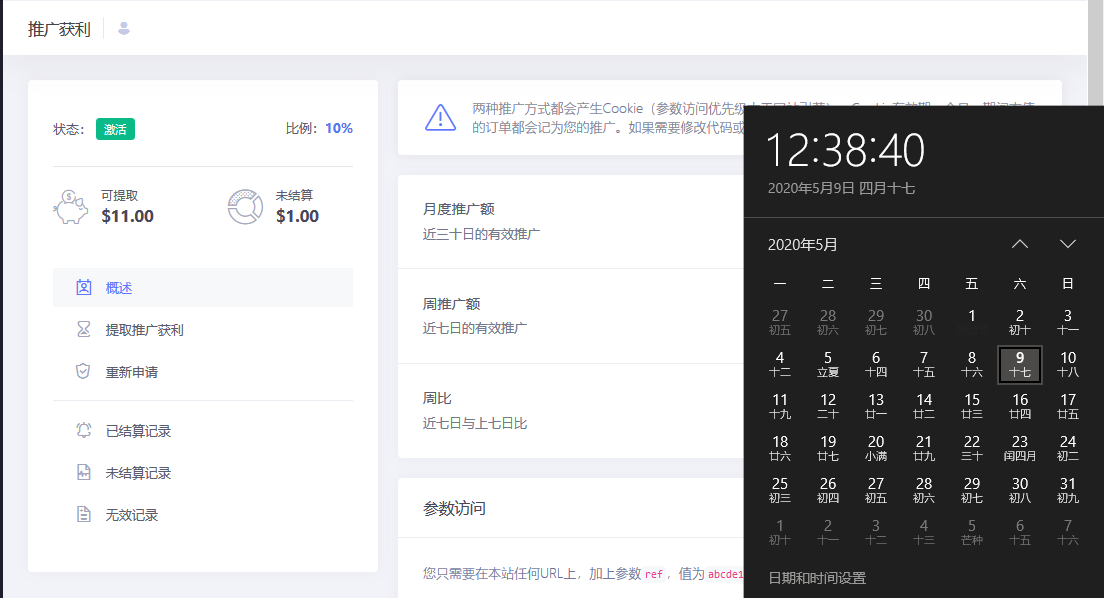Viewport: 1104px width, 598px height.
Task: Click the icon beside 已结算记录
Action: [x=84, y=431]
